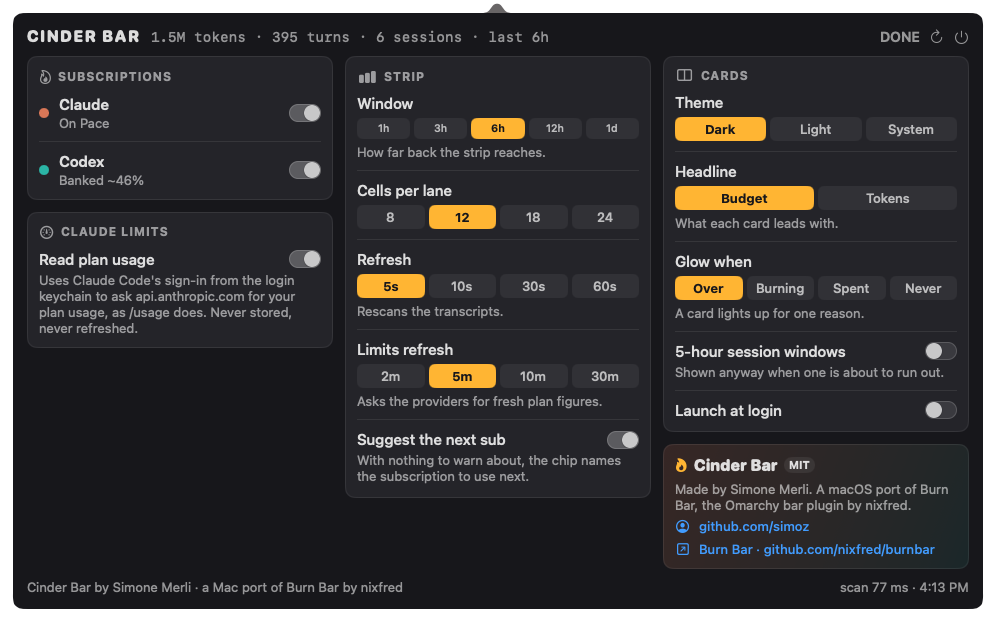Viewport: 996px width, 622px height.
Task: Click the flame icon beside SUBSCRIPTIONS
Action: pos(45,77)
